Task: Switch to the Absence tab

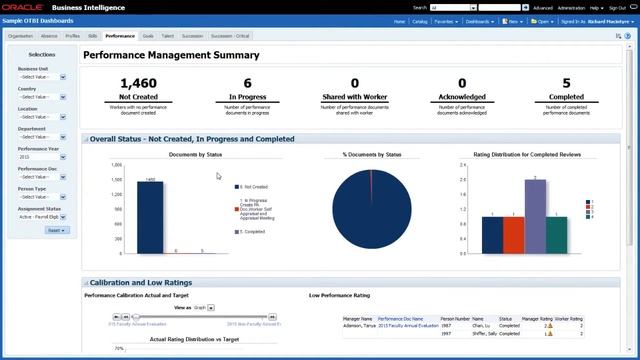Action: (49, 36)
